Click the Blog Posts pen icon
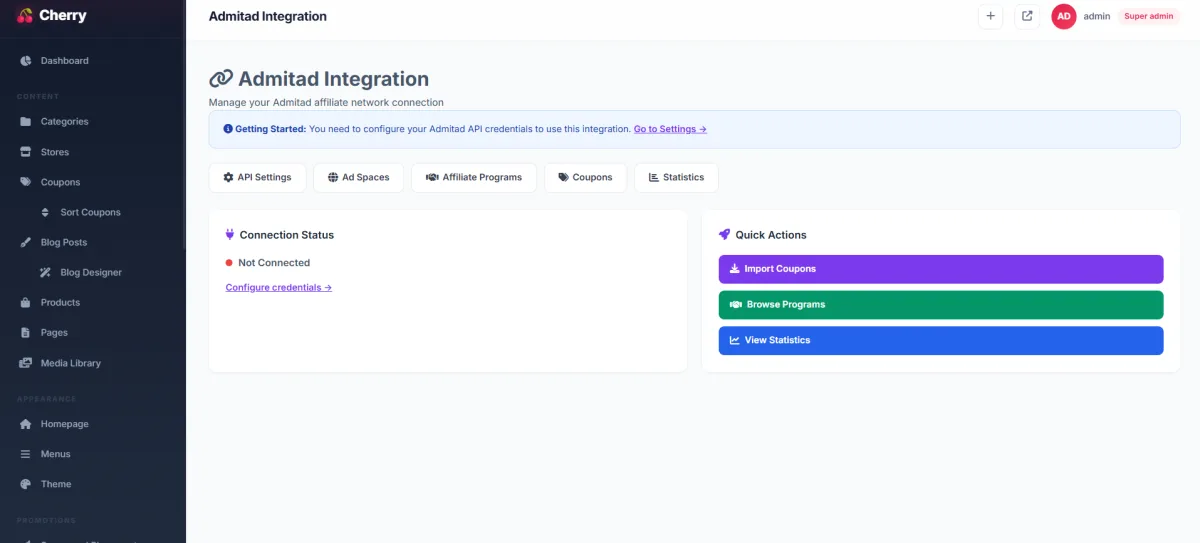Image resolution: width=1200 pixels, height=543 pixels. click(x=26, y=242)
